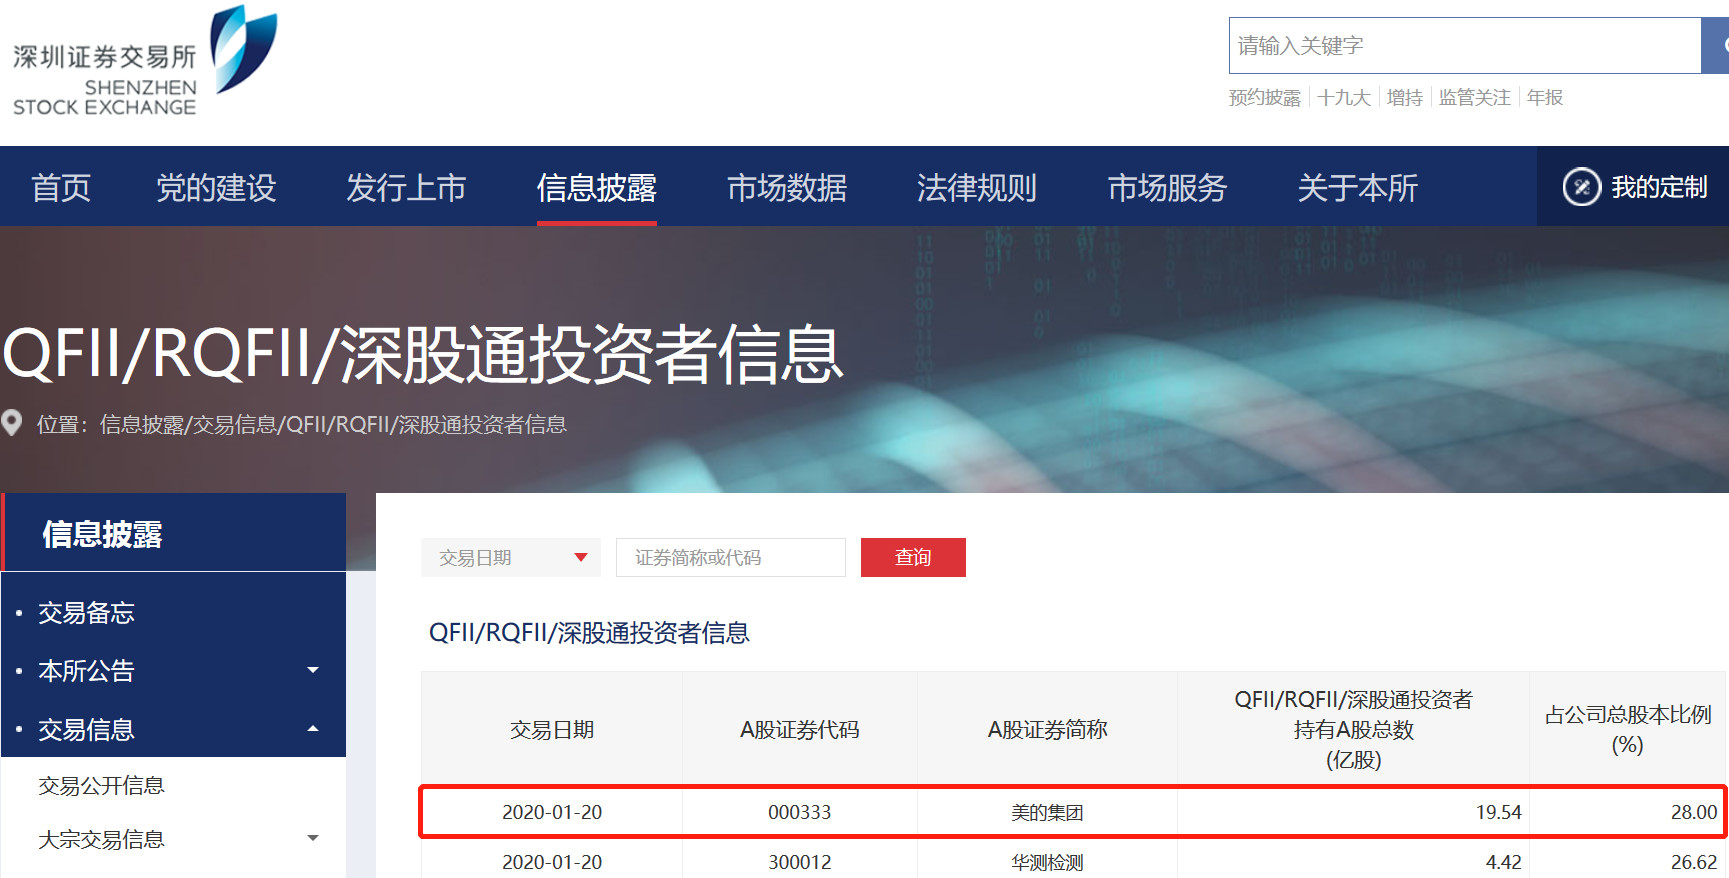Open the 信息披露 navigation tab

(596, 187)
